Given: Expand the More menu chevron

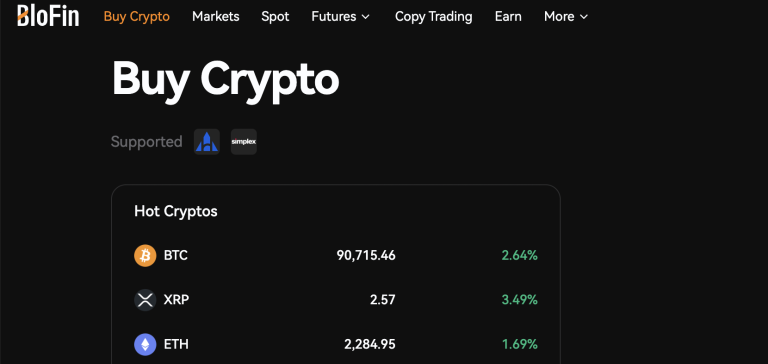Looking at the screenshot, I should point(583,17).
